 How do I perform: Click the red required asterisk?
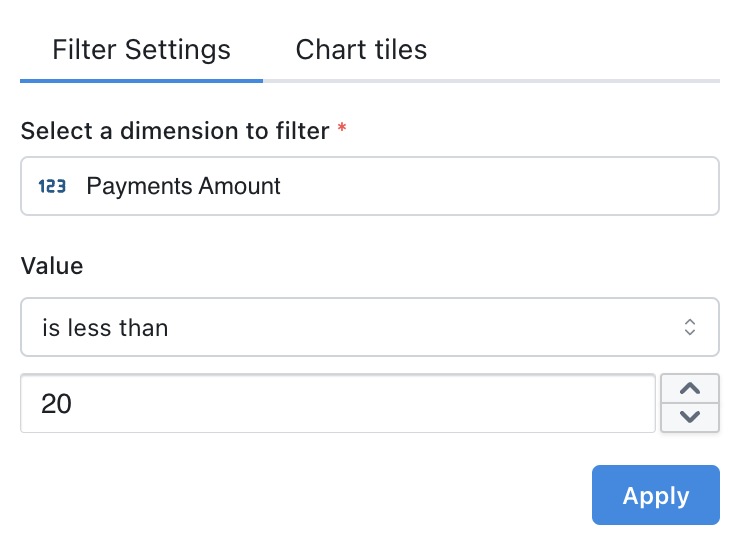click(342, 131)
